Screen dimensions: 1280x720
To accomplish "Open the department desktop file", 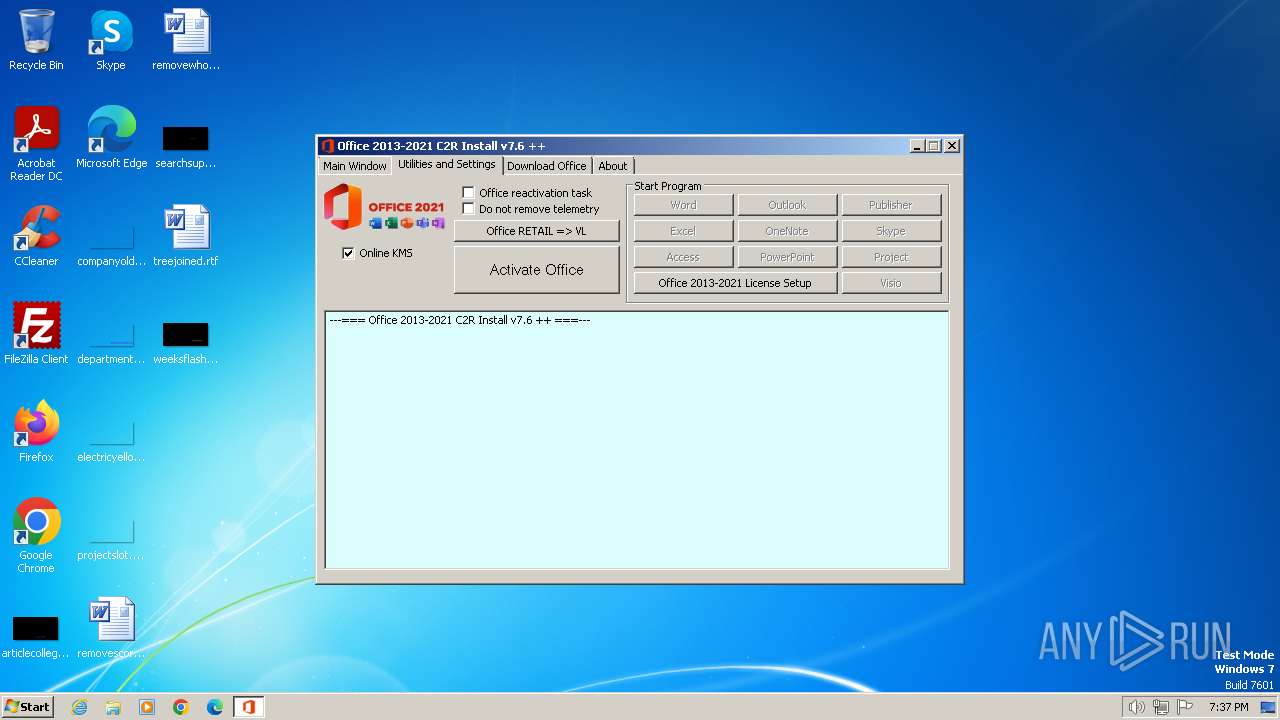I will pyautogui.click(x=111, y=342).
